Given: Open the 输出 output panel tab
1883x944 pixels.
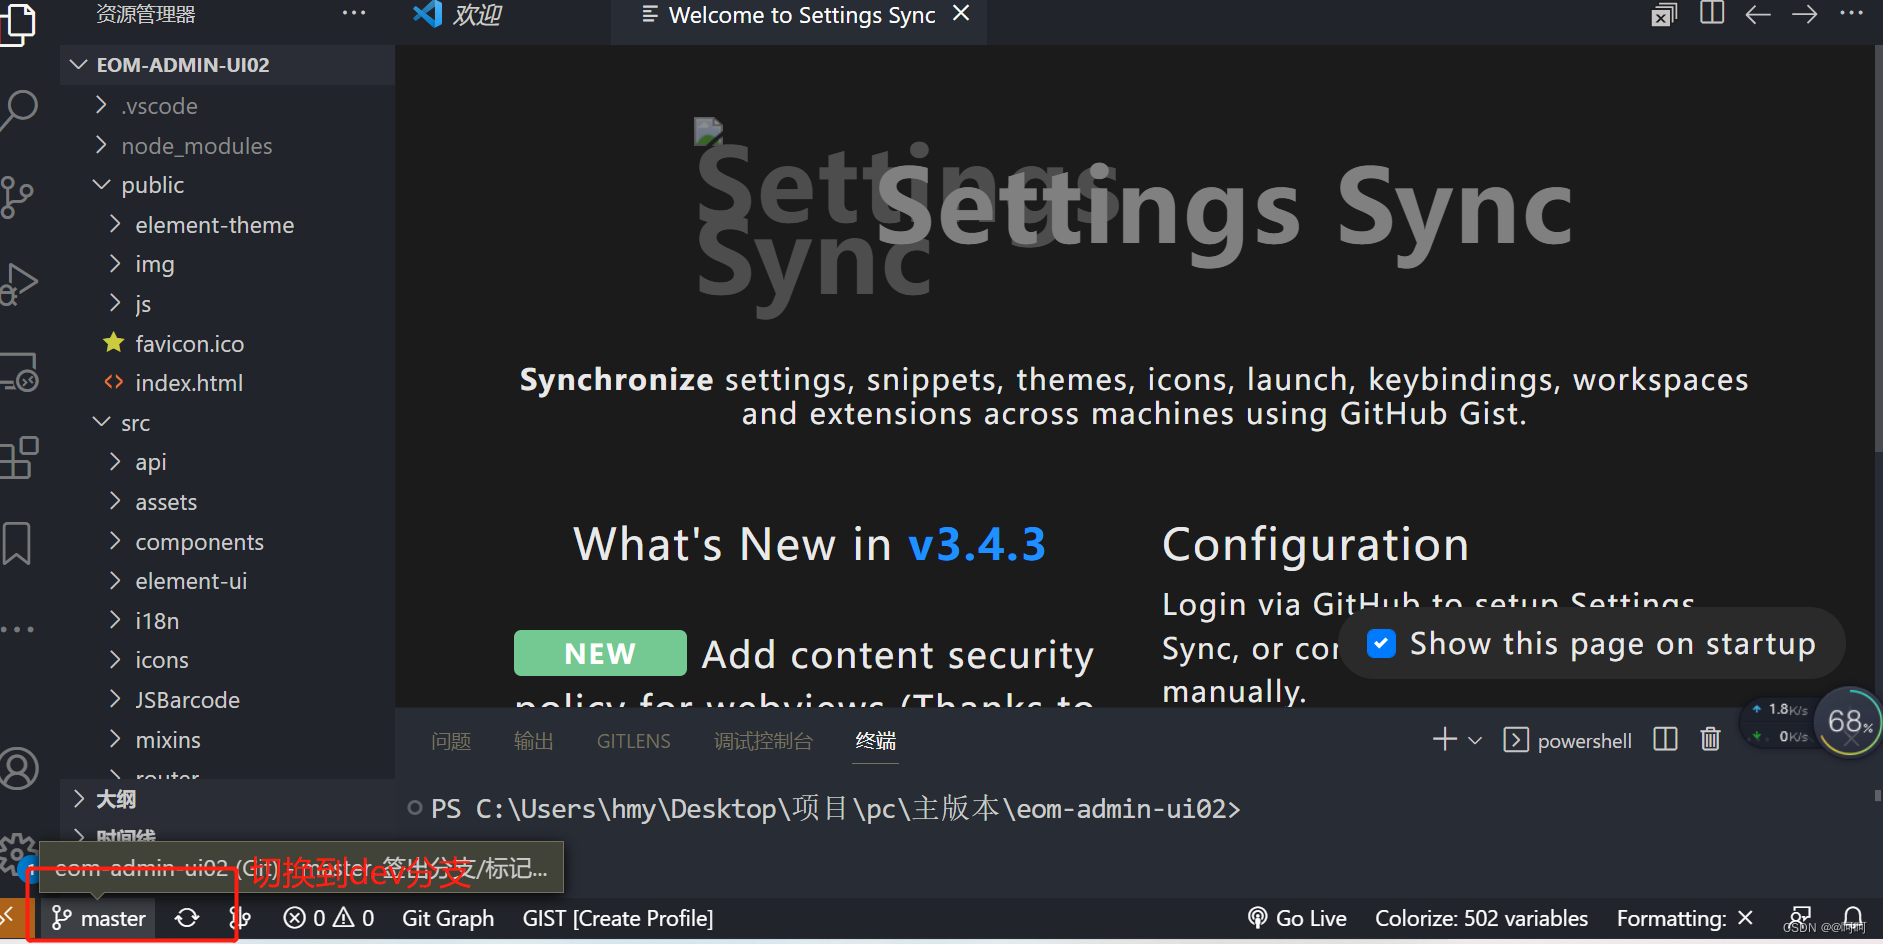Looking at the screenshot, I should pos(533,741).
